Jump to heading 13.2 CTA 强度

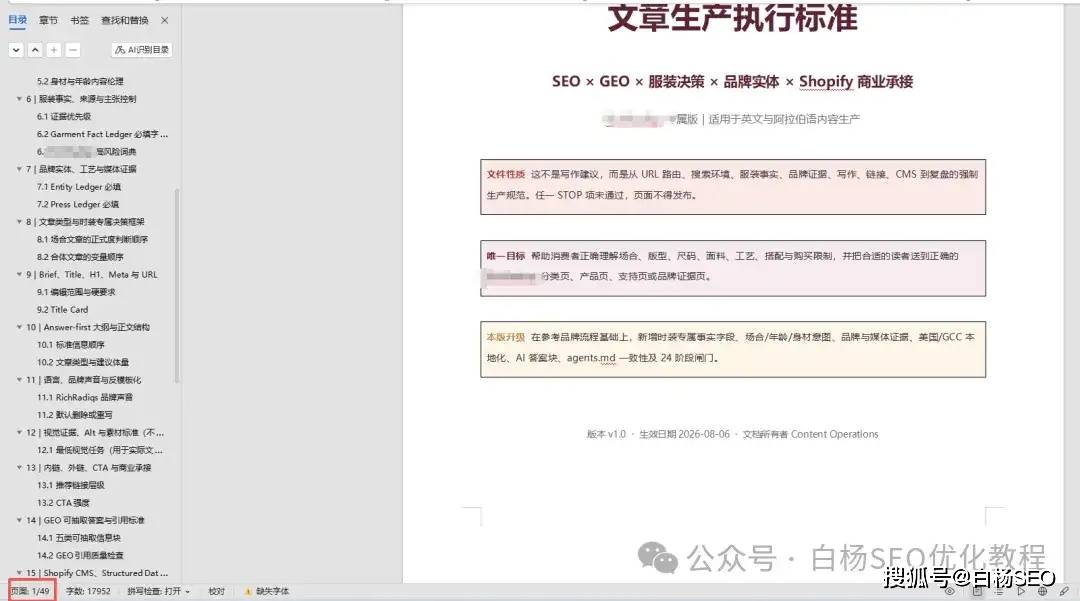coord(63,503)
